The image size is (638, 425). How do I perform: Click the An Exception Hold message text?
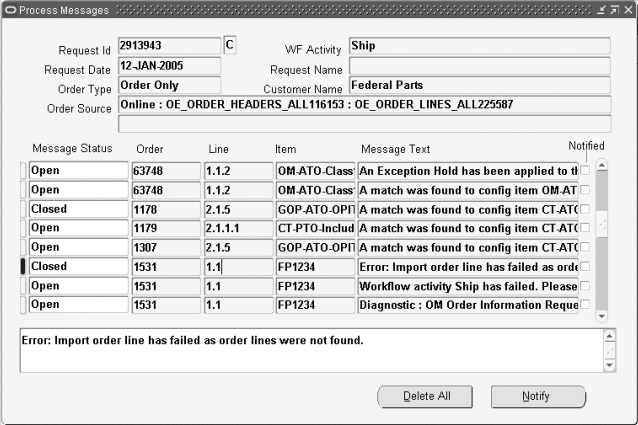(468, 171)
